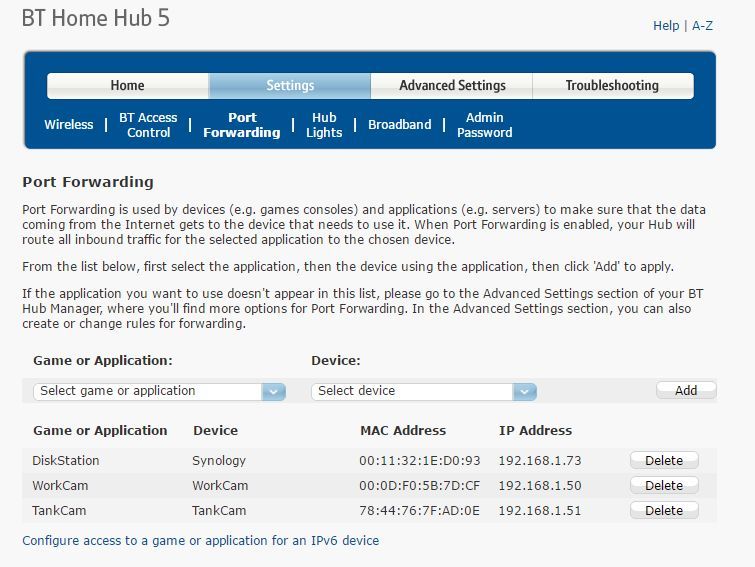Click the Port Forwarding page heading
The height and width of the screenshot is (567, 755).
coord(88,182)
